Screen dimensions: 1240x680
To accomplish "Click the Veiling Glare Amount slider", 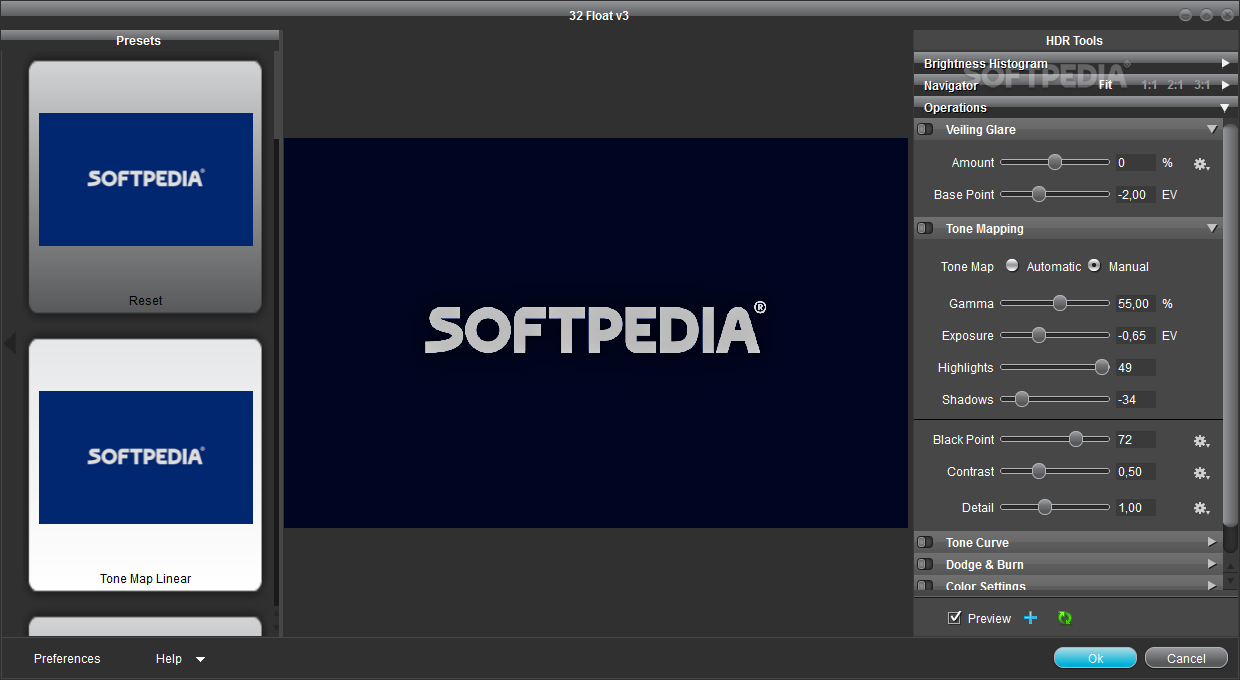I will (x=1055, y=162).
